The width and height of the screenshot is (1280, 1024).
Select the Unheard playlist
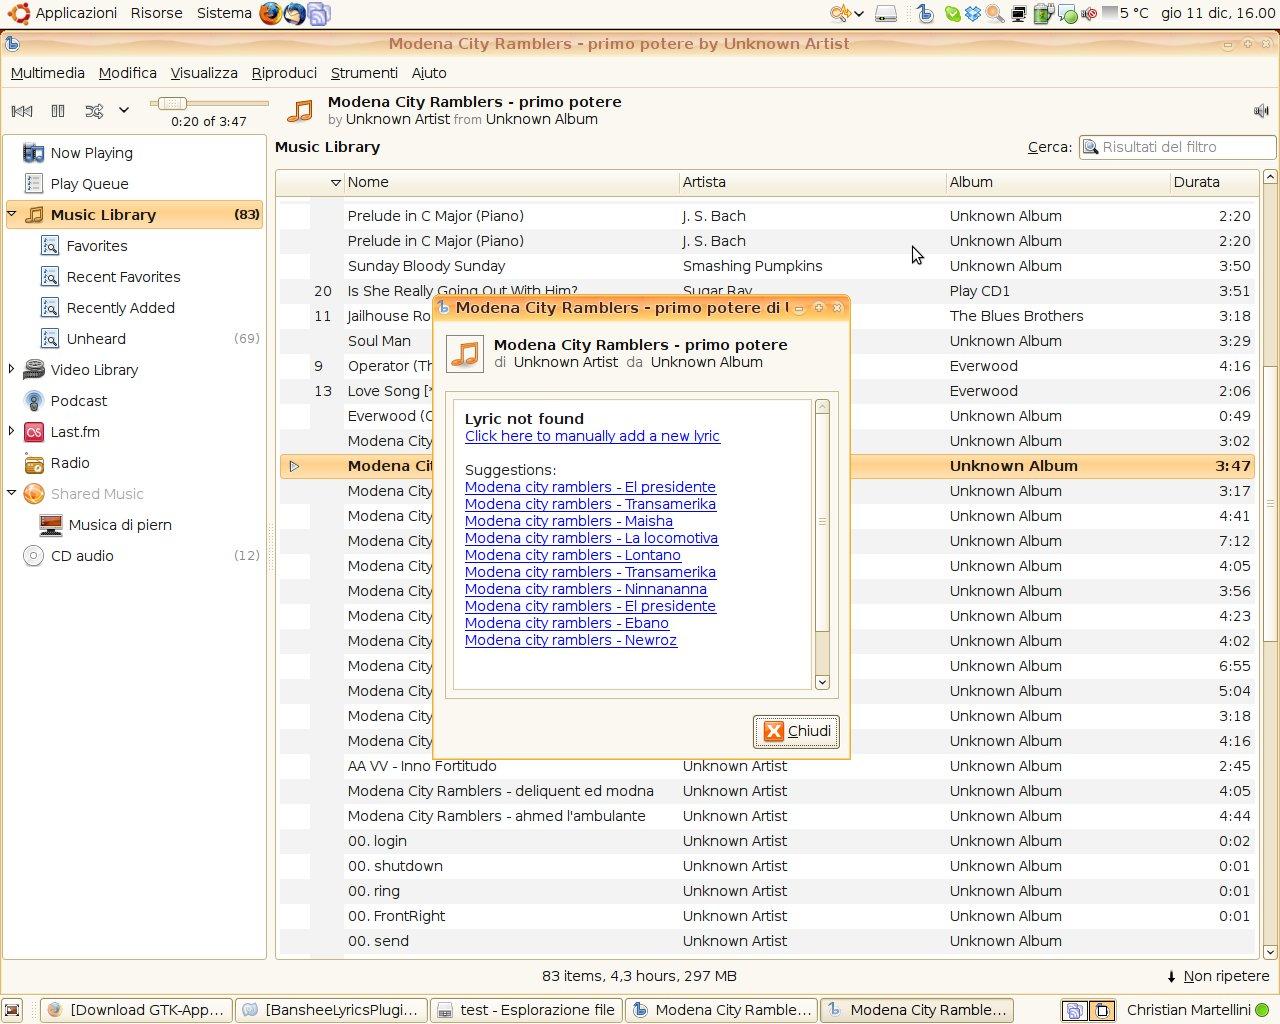[x=96, y=339]
